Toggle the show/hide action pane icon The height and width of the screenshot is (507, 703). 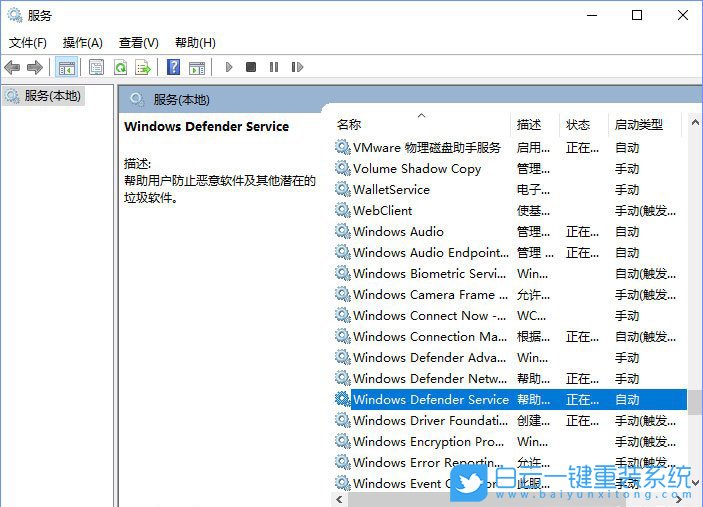click(197, 68)
